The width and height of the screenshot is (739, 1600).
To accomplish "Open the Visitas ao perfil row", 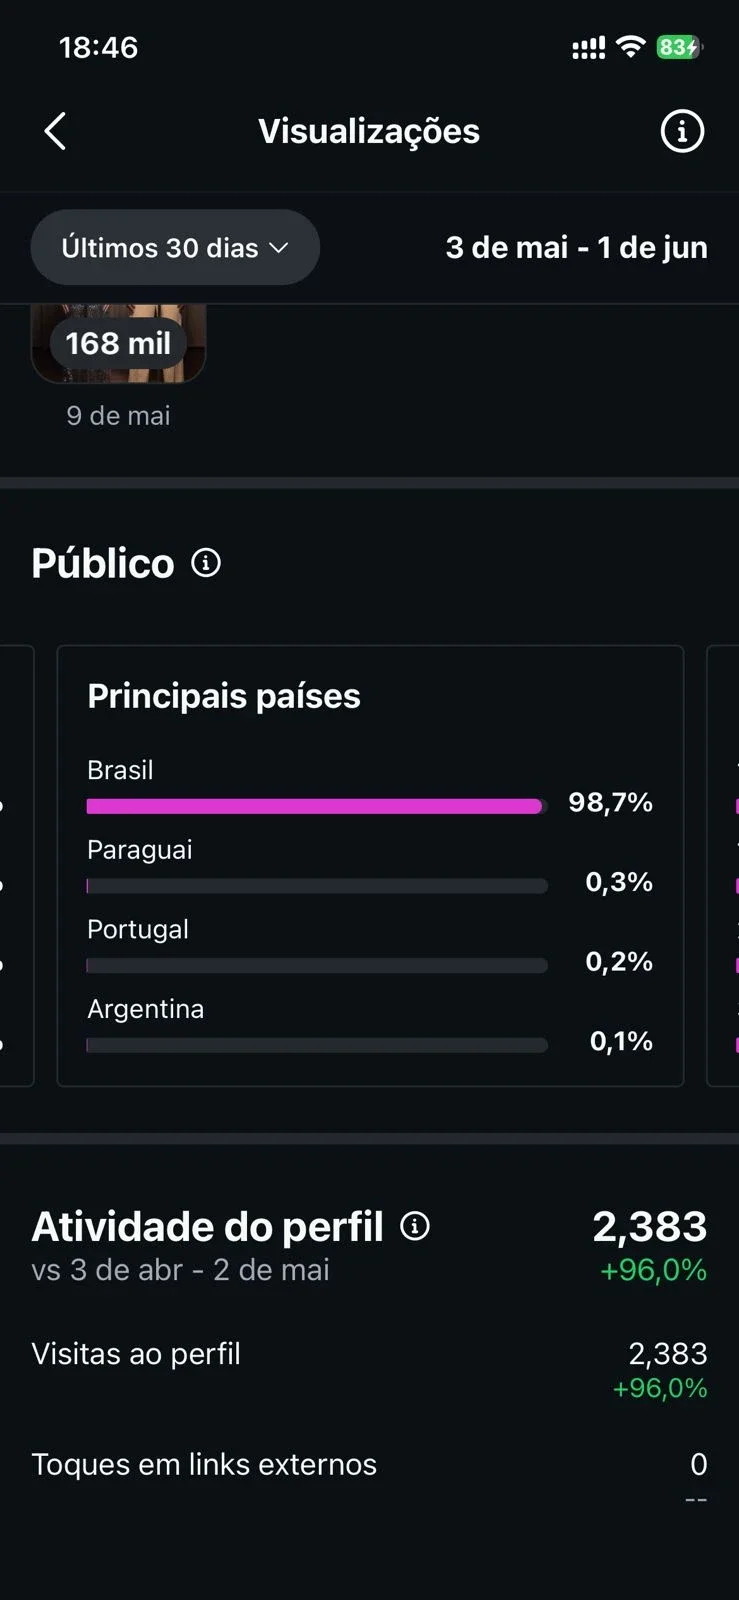I will (369, 1370).
